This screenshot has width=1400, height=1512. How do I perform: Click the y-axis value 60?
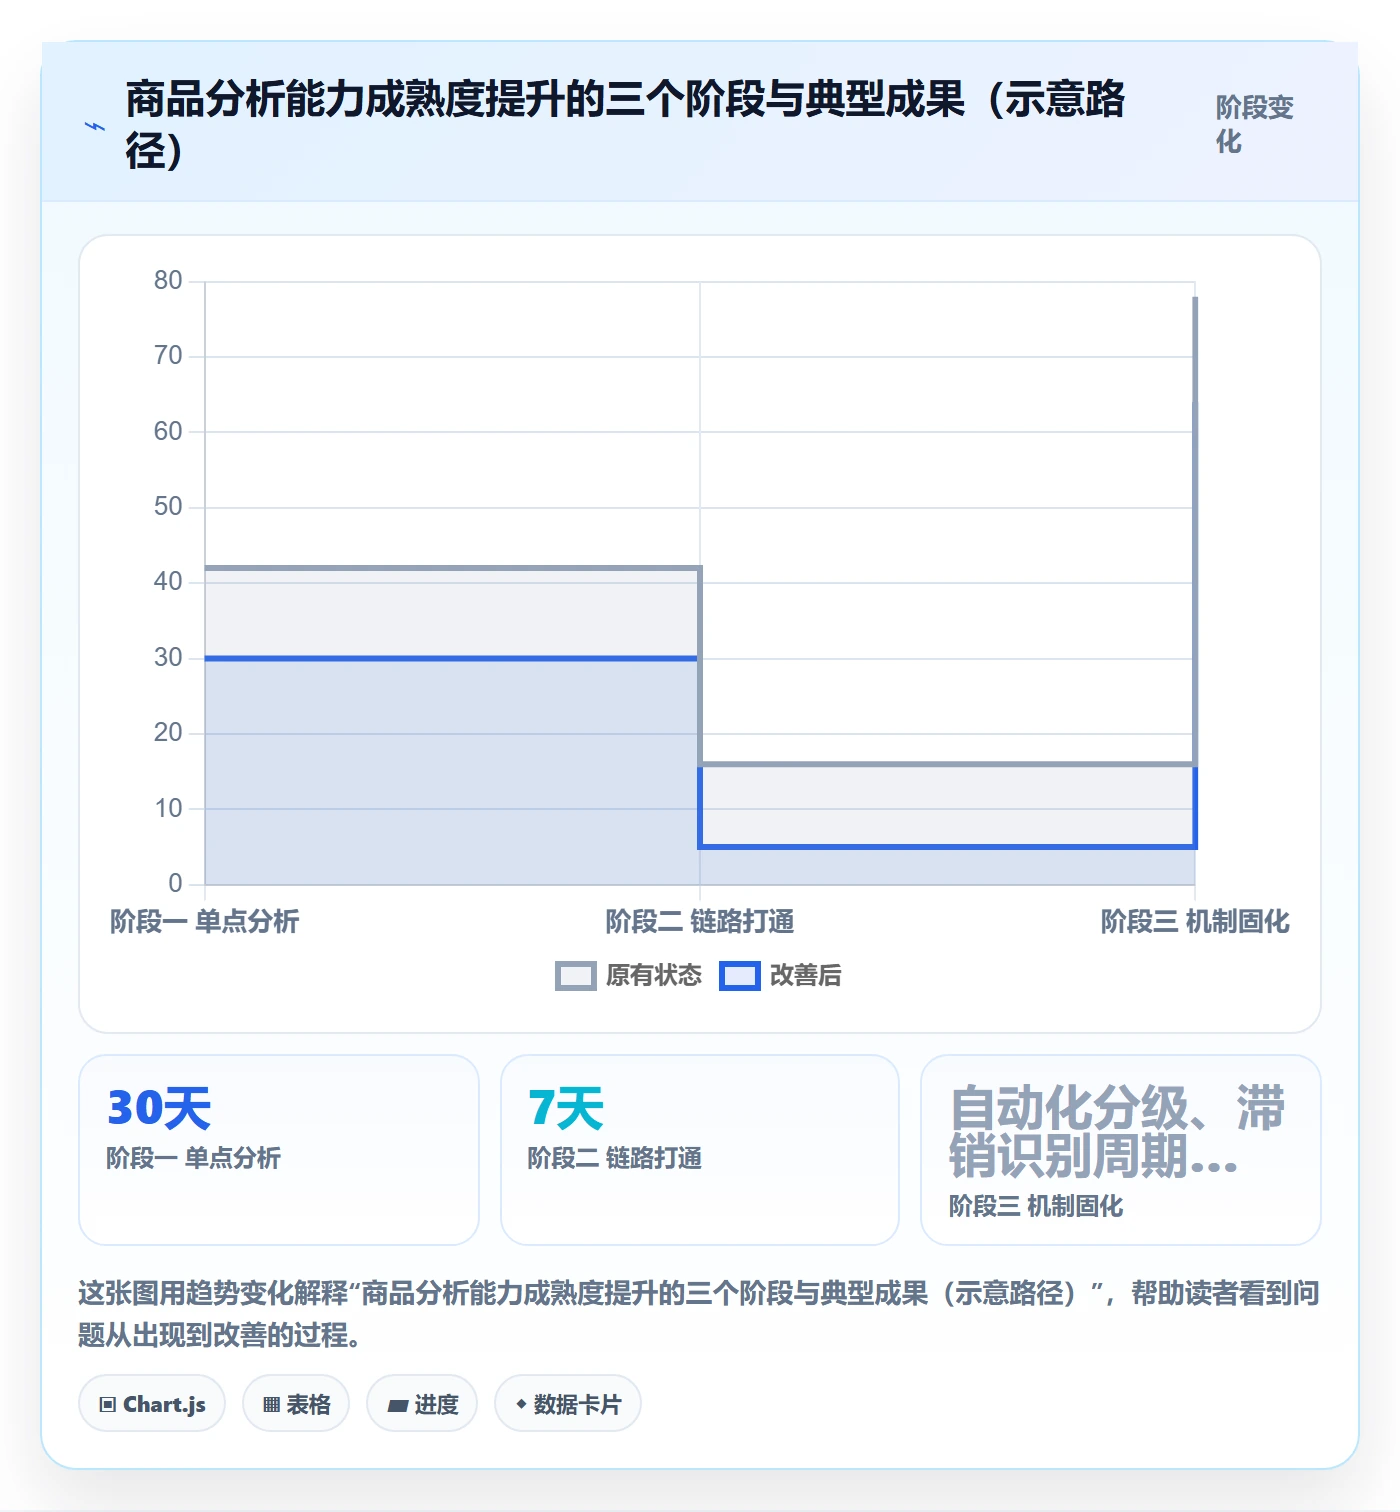[x=168, y=432]
